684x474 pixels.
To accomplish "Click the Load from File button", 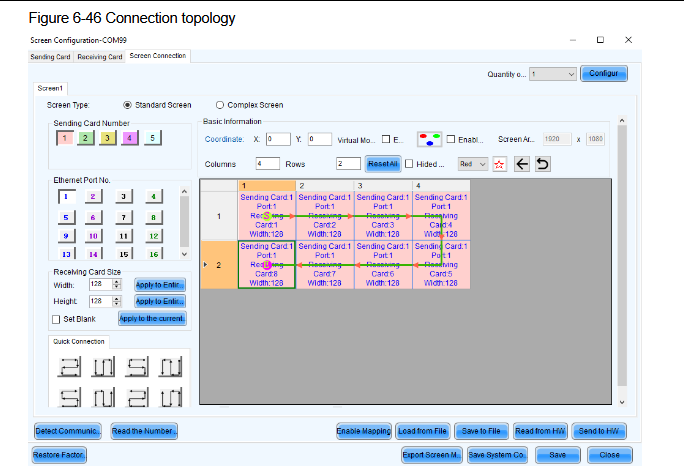I will pos(422,431).
